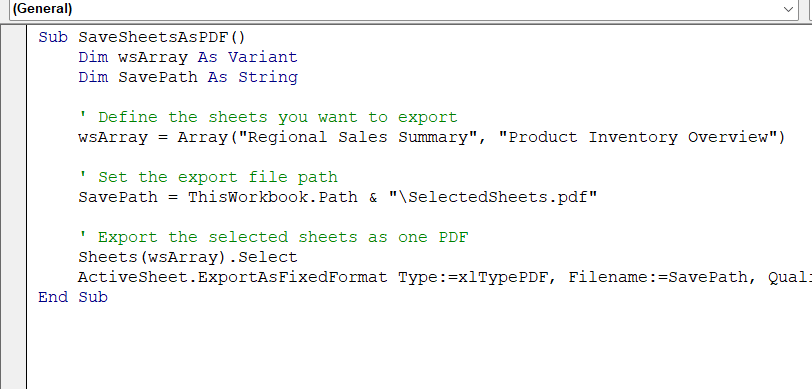Click the comment 'Set the export file path'
The image size is (812, 389).
208,177
